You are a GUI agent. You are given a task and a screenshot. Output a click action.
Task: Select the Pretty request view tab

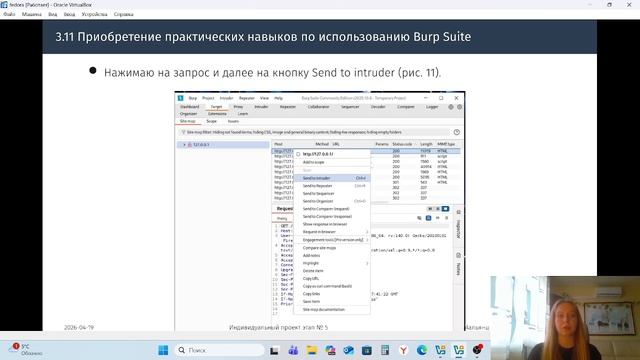[282, 219]
